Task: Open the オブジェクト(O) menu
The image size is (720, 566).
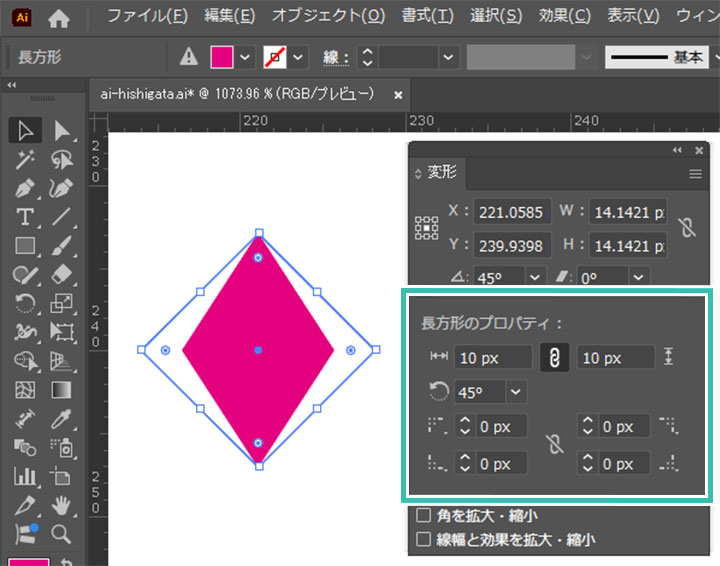Action: click(328, 17)
